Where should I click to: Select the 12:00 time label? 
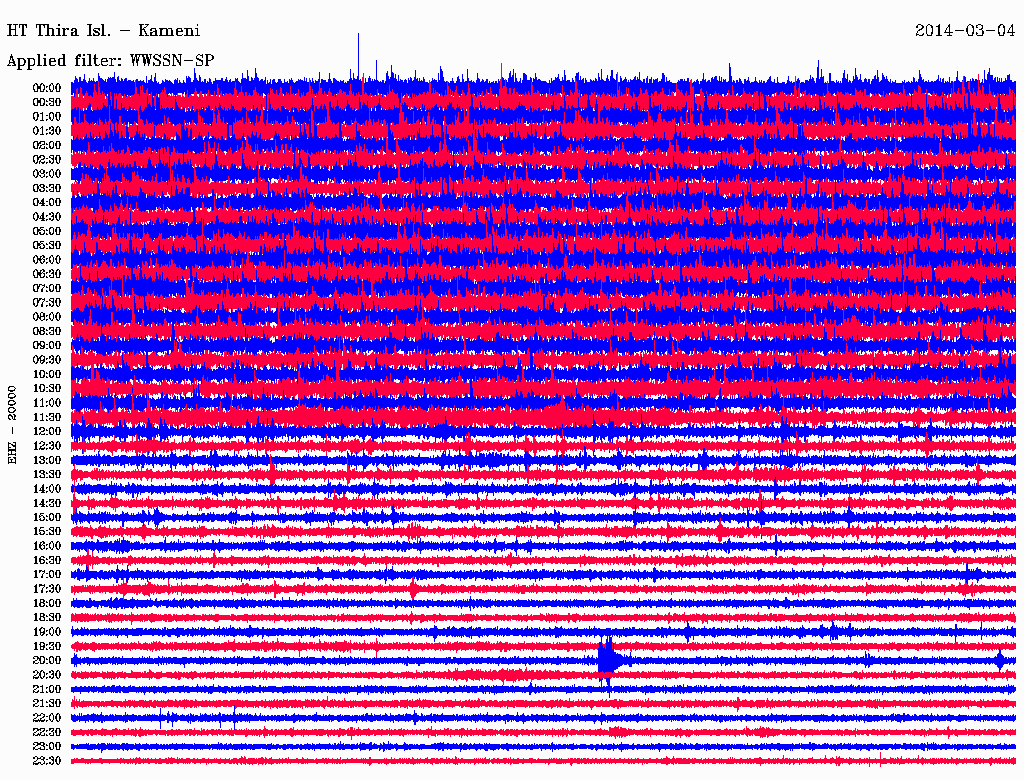47,431
